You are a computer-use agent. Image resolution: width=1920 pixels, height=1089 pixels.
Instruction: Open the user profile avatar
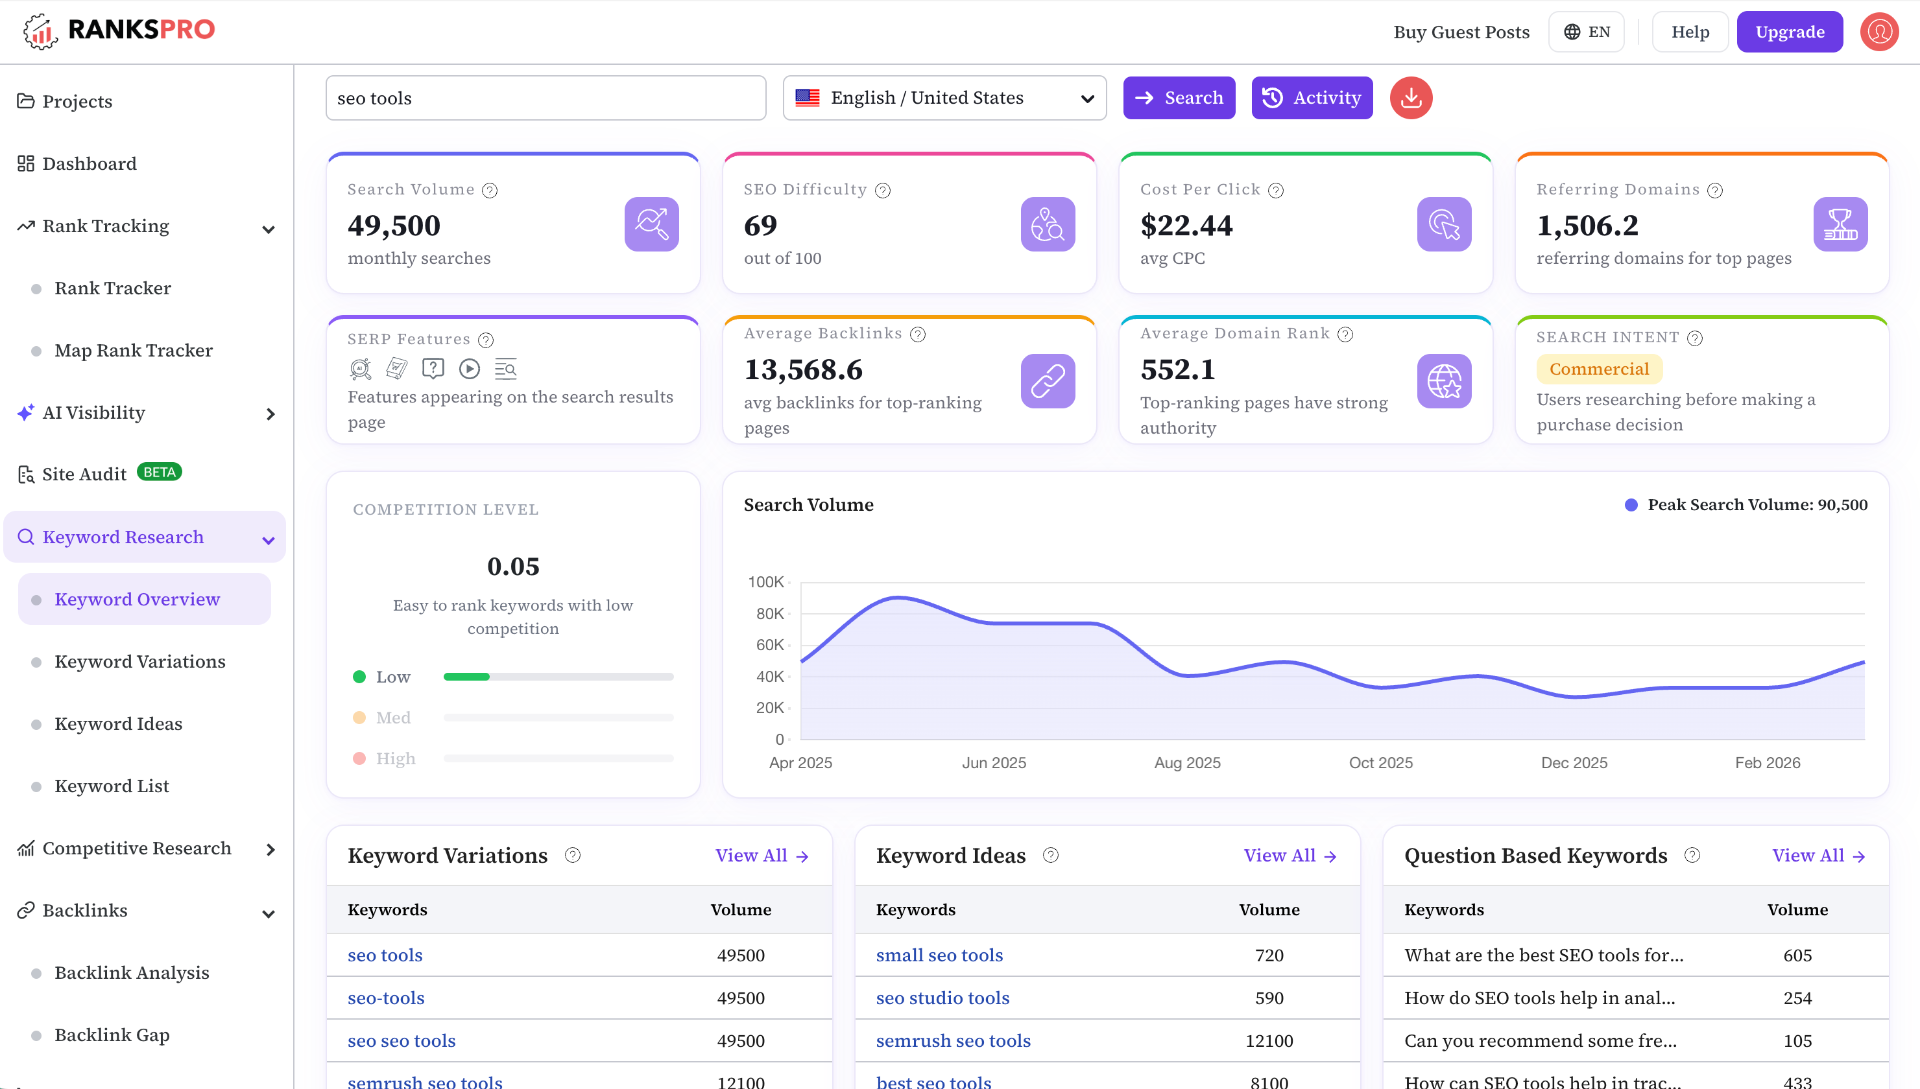[1879, 32]
